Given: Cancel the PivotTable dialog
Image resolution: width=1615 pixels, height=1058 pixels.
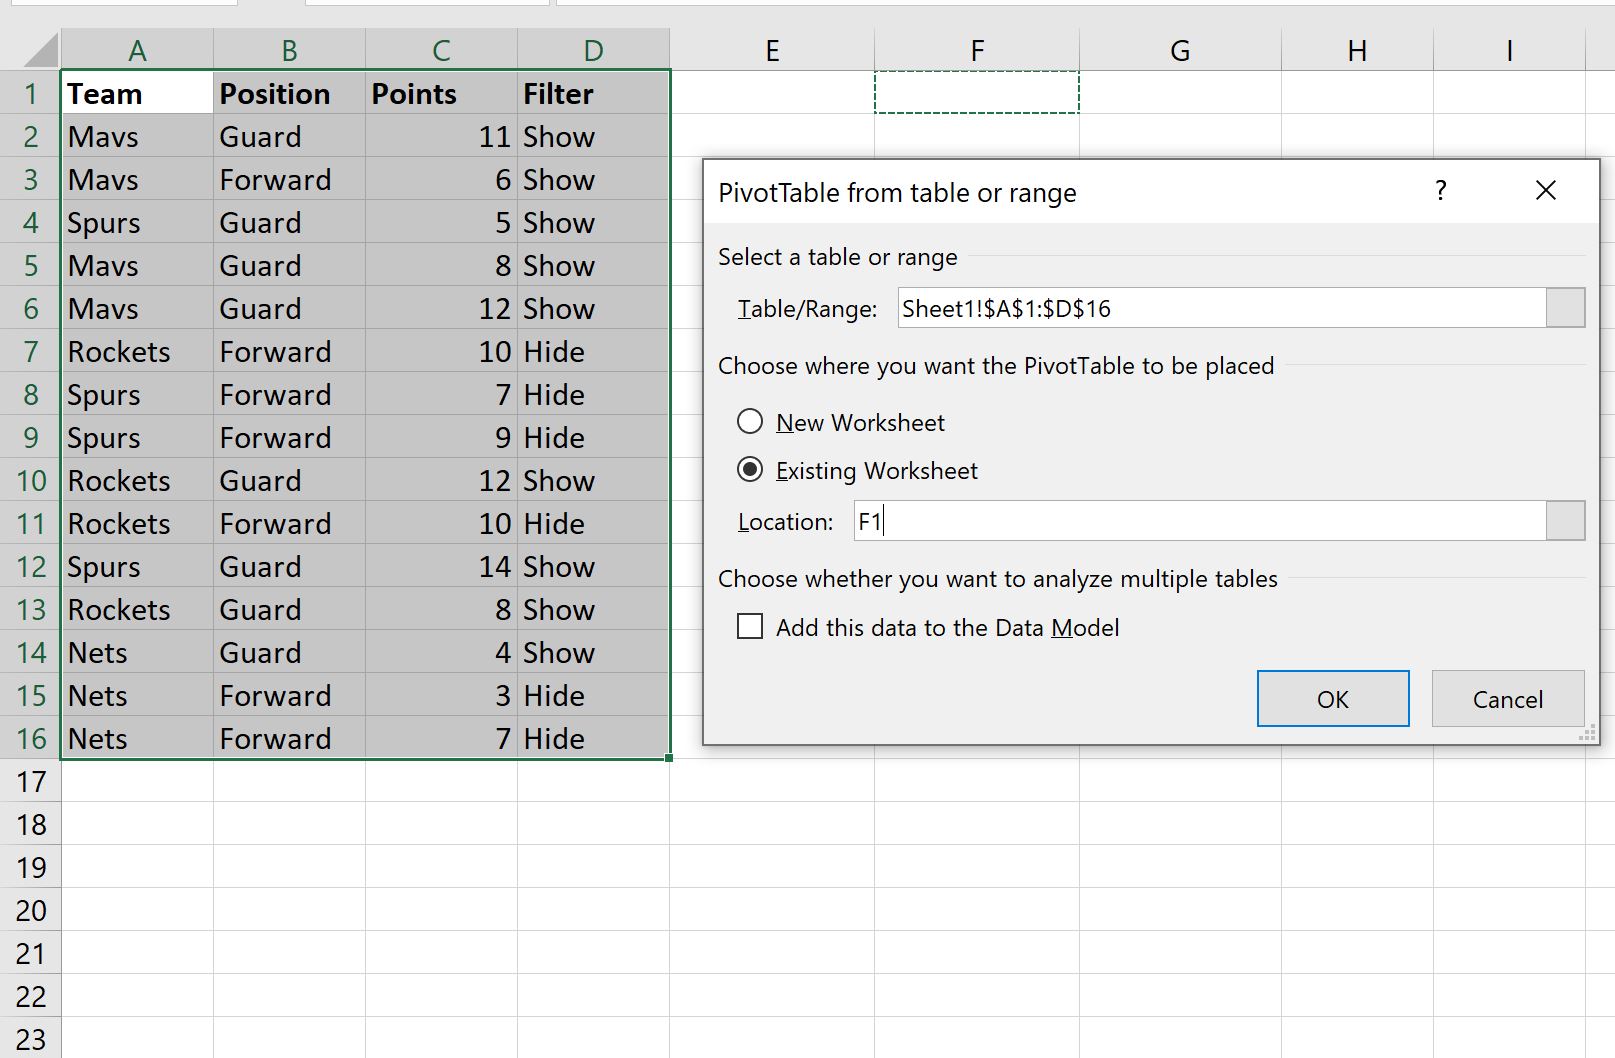Looking at the screenshot, I should pyautogui.click(x=1507, y=699).
